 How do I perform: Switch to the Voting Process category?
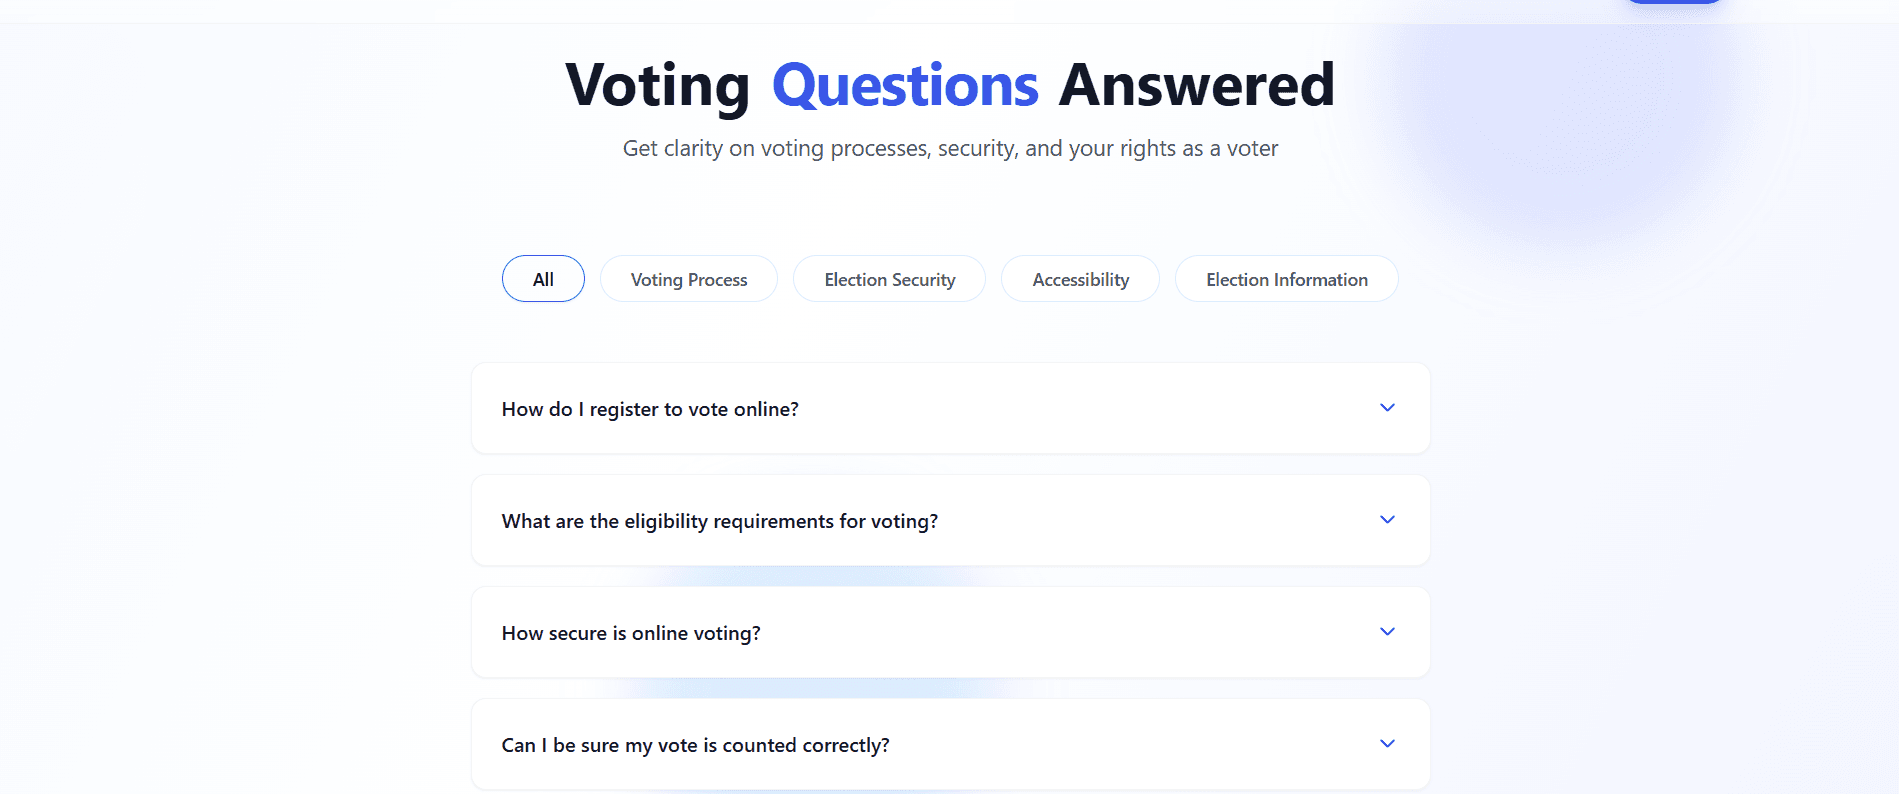pos(689,279)
